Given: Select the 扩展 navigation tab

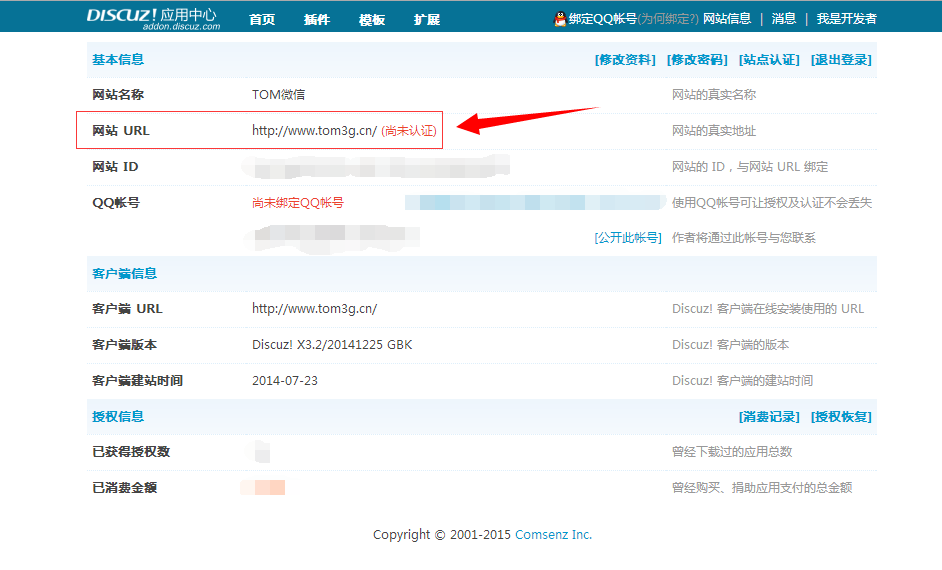Looking at the screenshot, I should coord(427,19).
